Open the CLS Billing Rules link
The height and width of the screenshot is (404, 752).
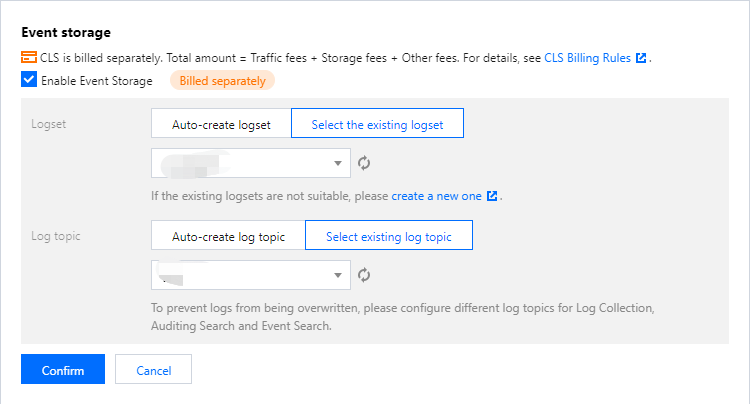[587, 58]
